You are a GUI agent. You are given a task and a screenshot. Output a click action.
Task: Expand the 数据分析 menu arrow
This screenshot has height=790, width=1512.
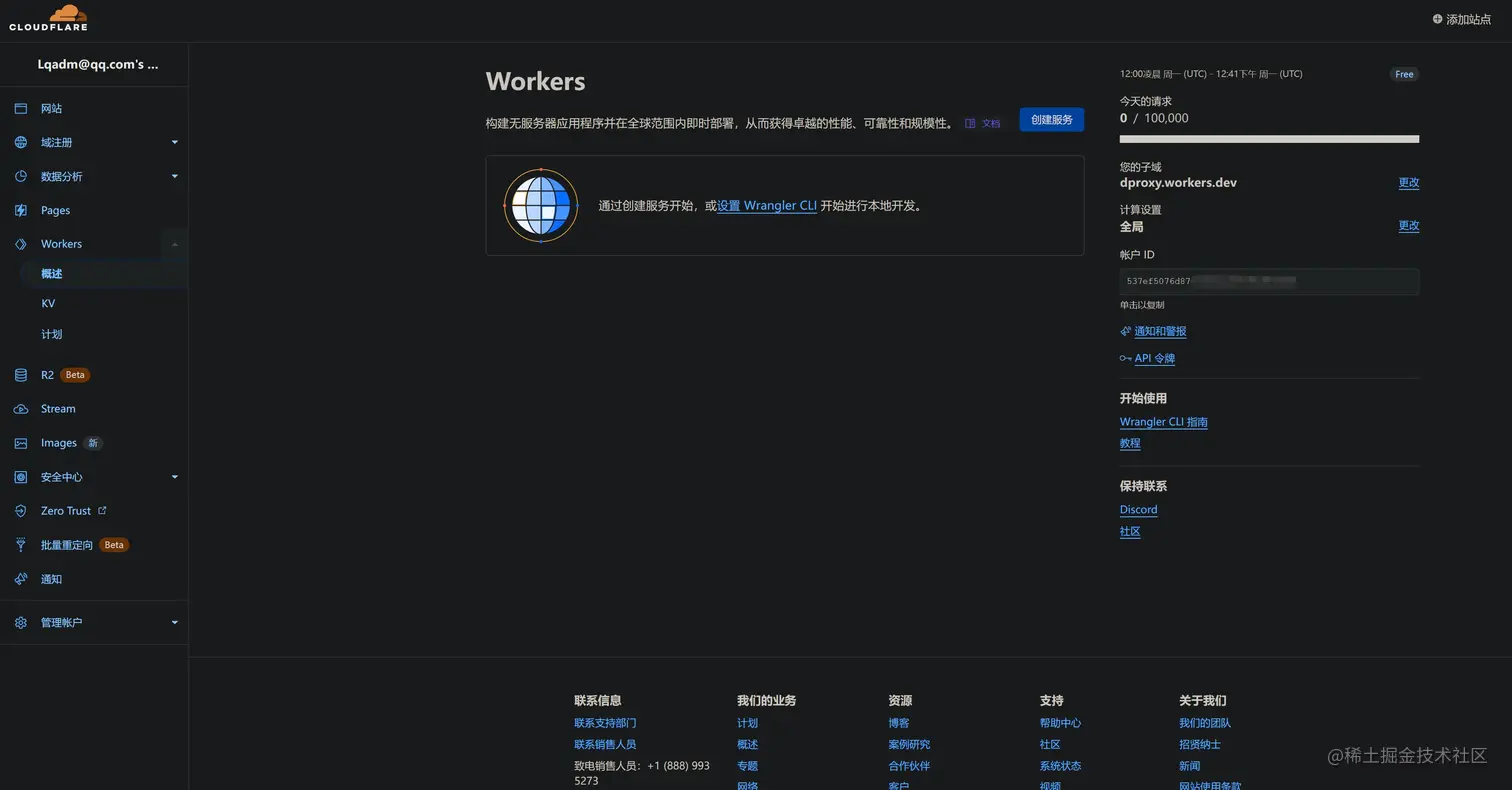click(174, 177)
